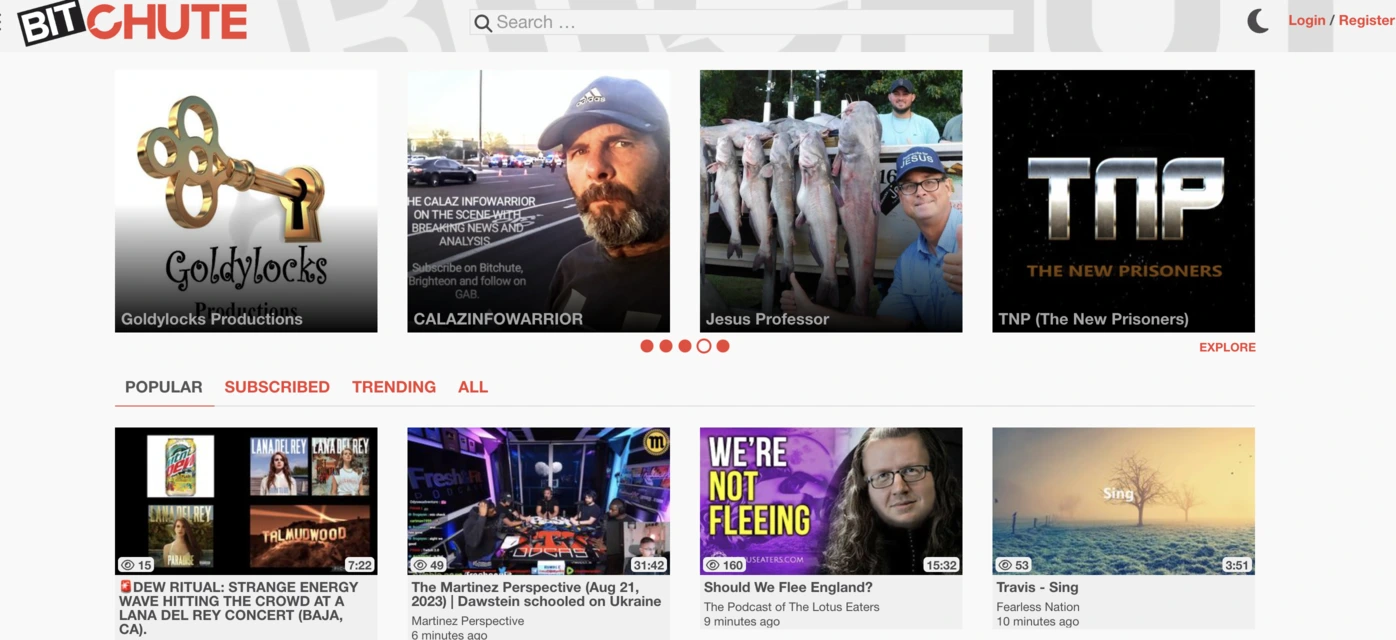Open the Login link

(1306, 20)
